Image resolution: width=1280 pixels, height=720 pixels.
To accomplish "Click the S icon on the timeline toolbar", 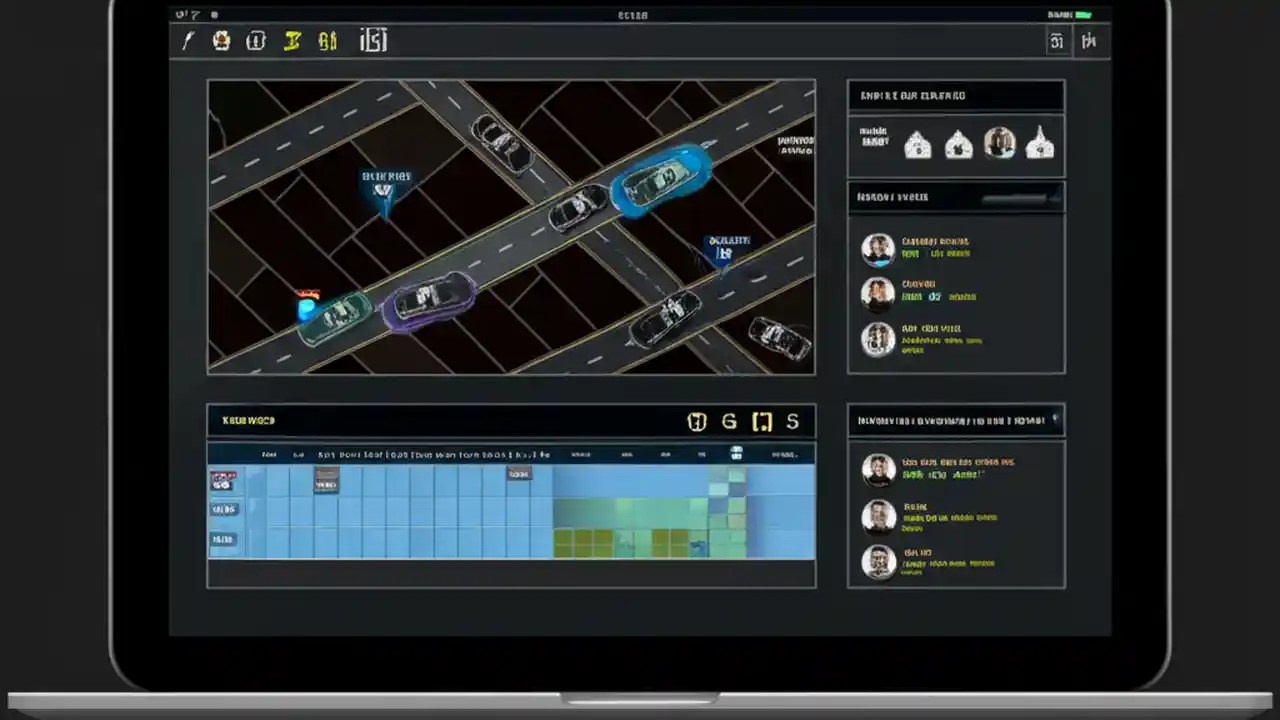I will [x=791, y=421].
